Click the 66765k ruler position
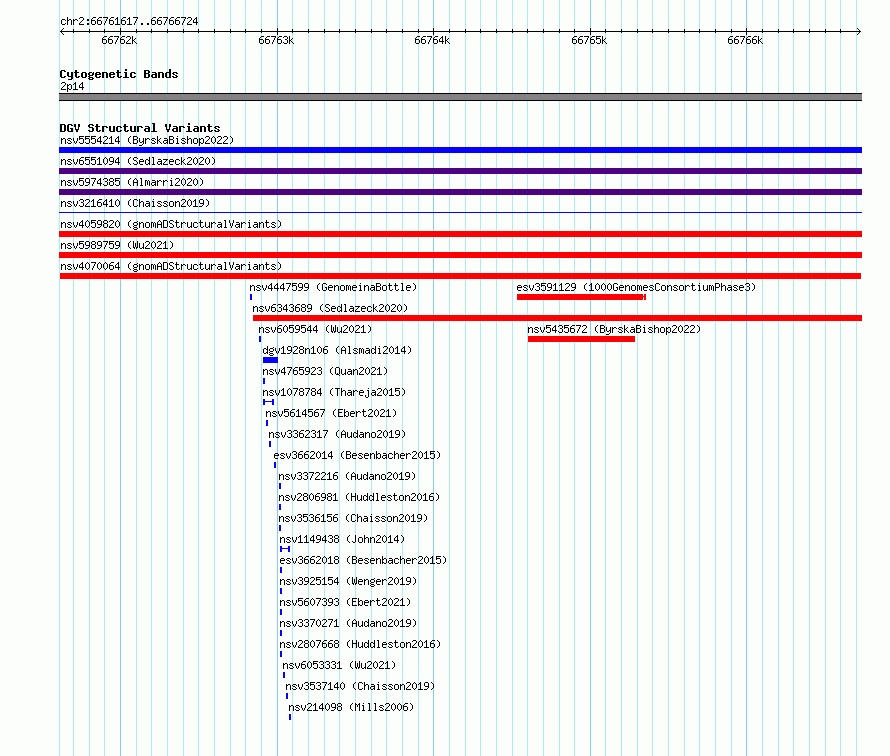The width and height of the screenshot is (890, 756). (589, 40)
